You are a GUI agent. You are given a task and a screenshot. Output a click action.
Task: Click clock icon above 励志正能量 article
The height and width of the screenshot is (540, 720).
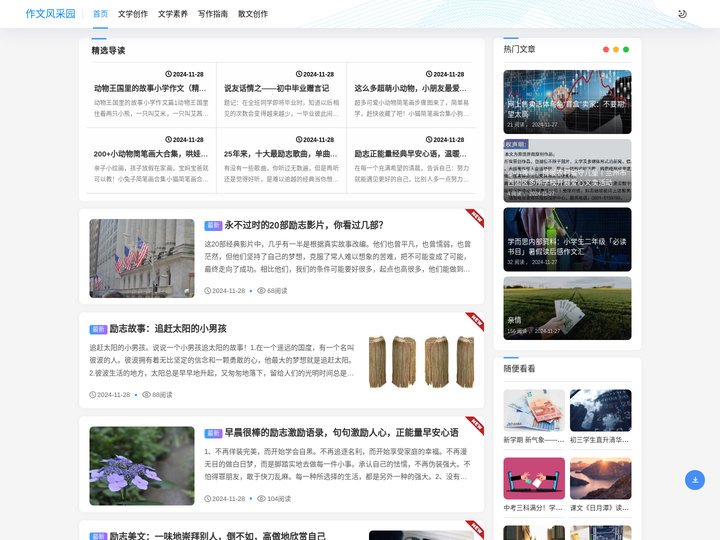coord(429,140)
